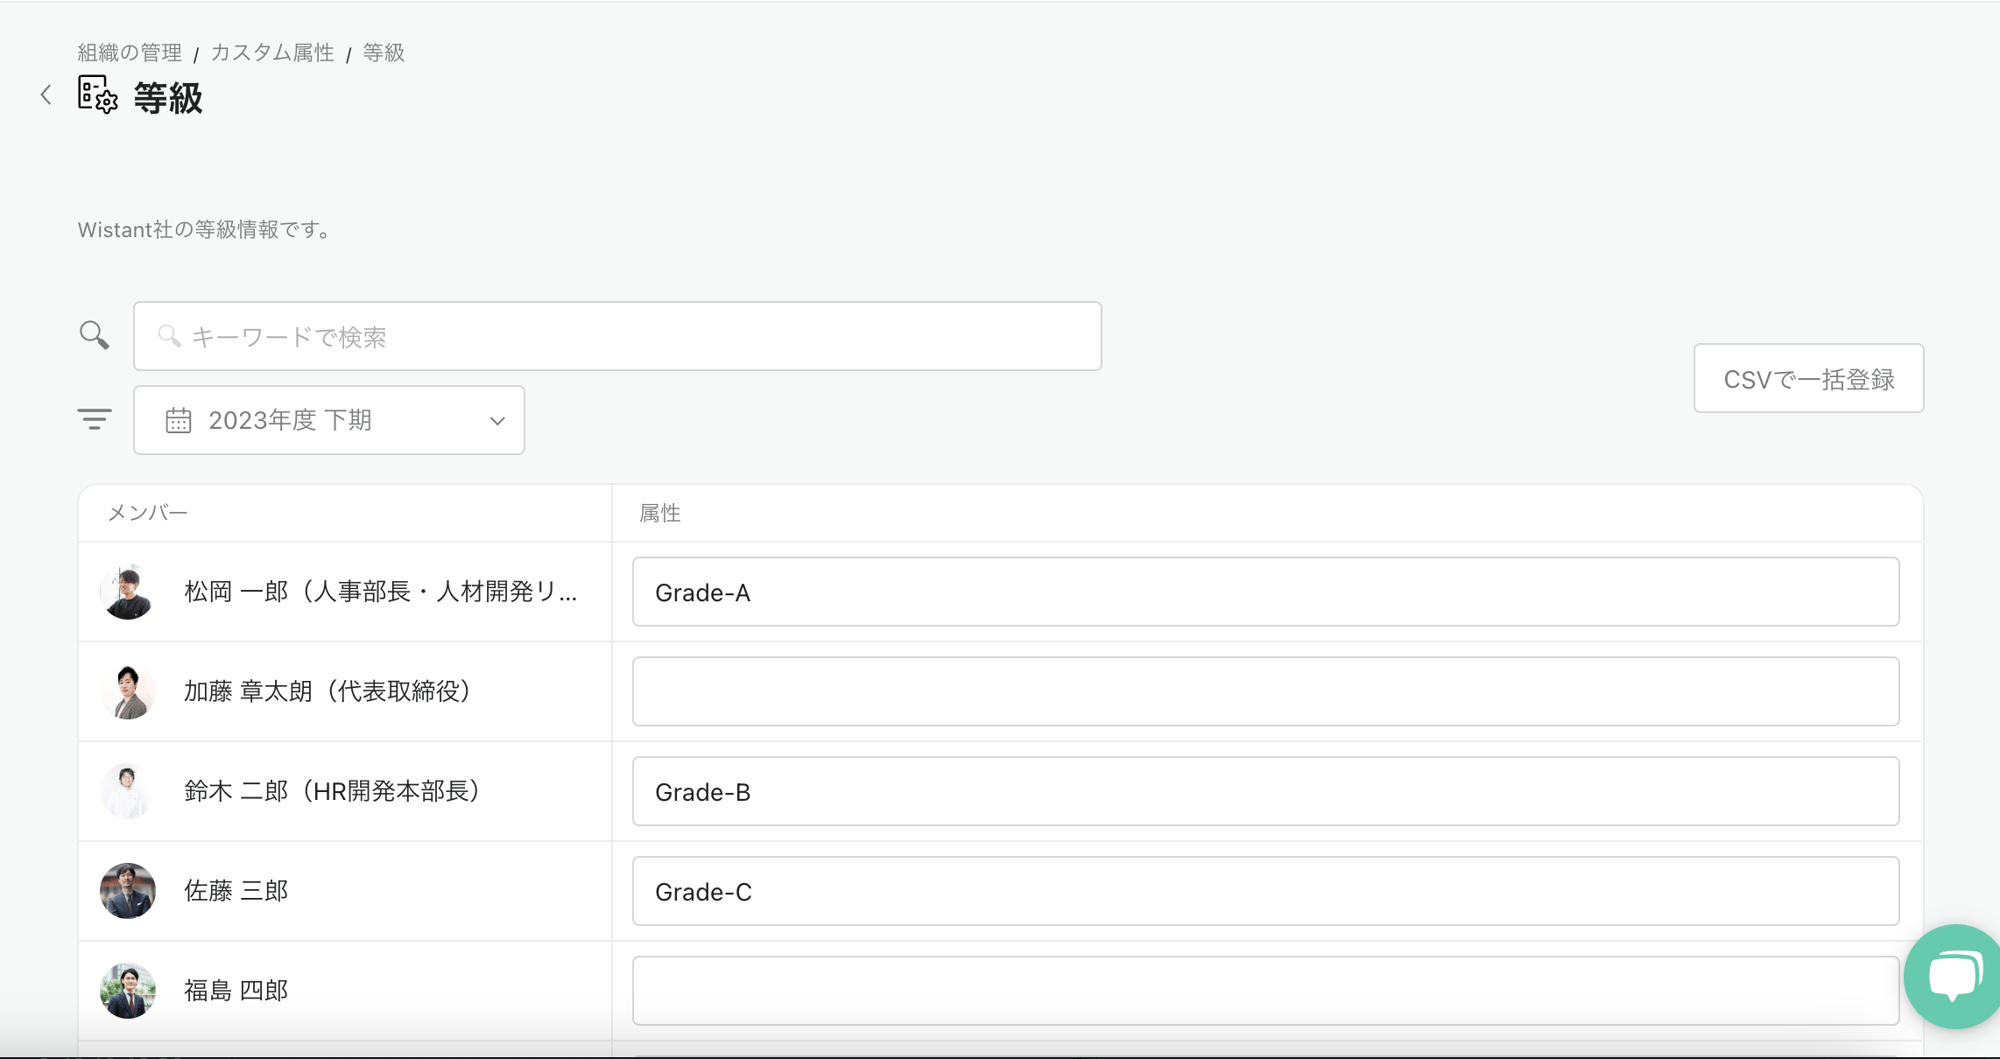Click the CSVで一括登録 button

point(1808,379)
